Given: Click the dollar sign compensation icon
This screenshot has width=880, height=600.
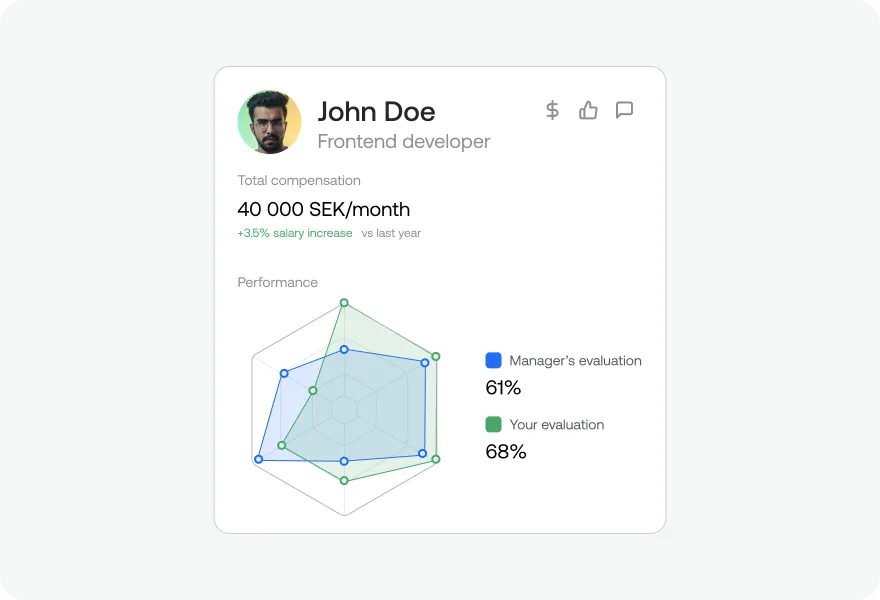Looking at the screenshot, I should click(552, 110).
